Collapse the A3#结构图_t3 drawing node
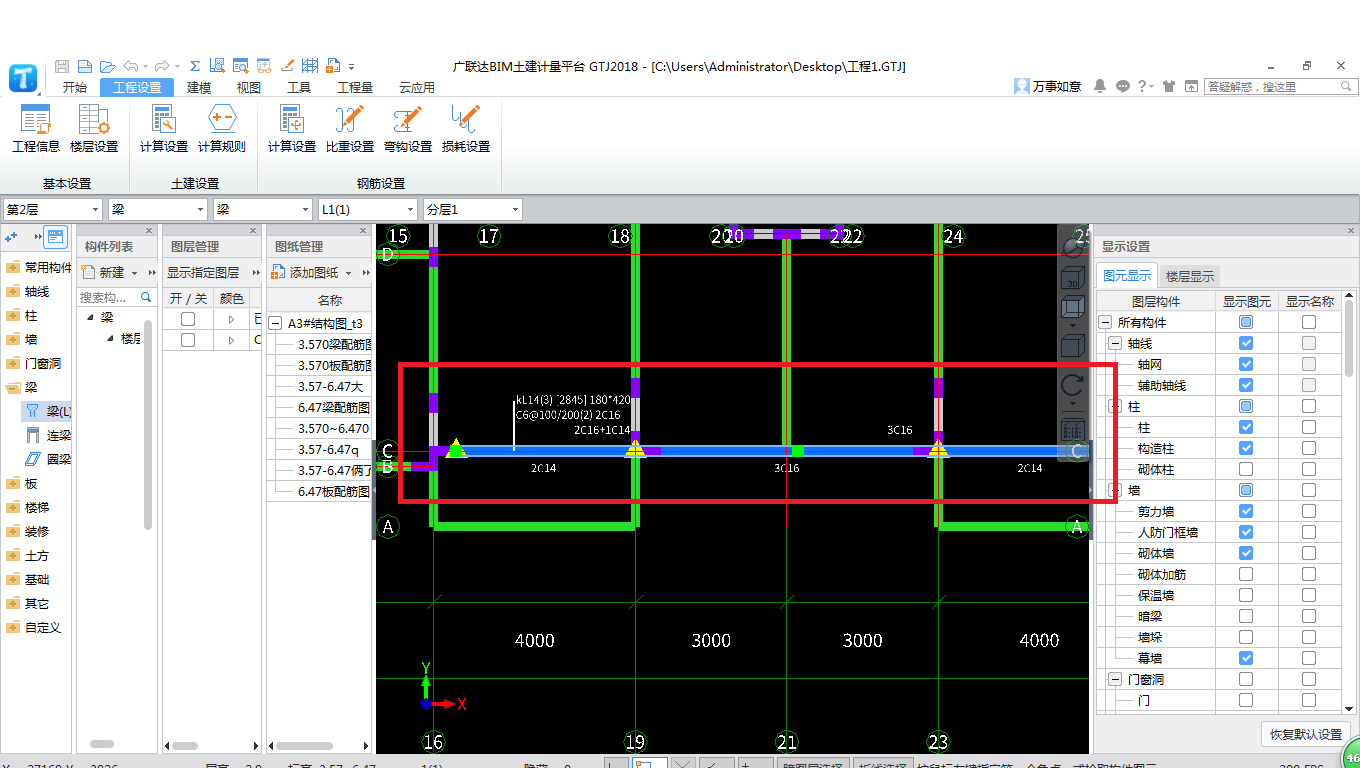The width and height of the screenshot is (1360, 768). click(x=276, y=323)
